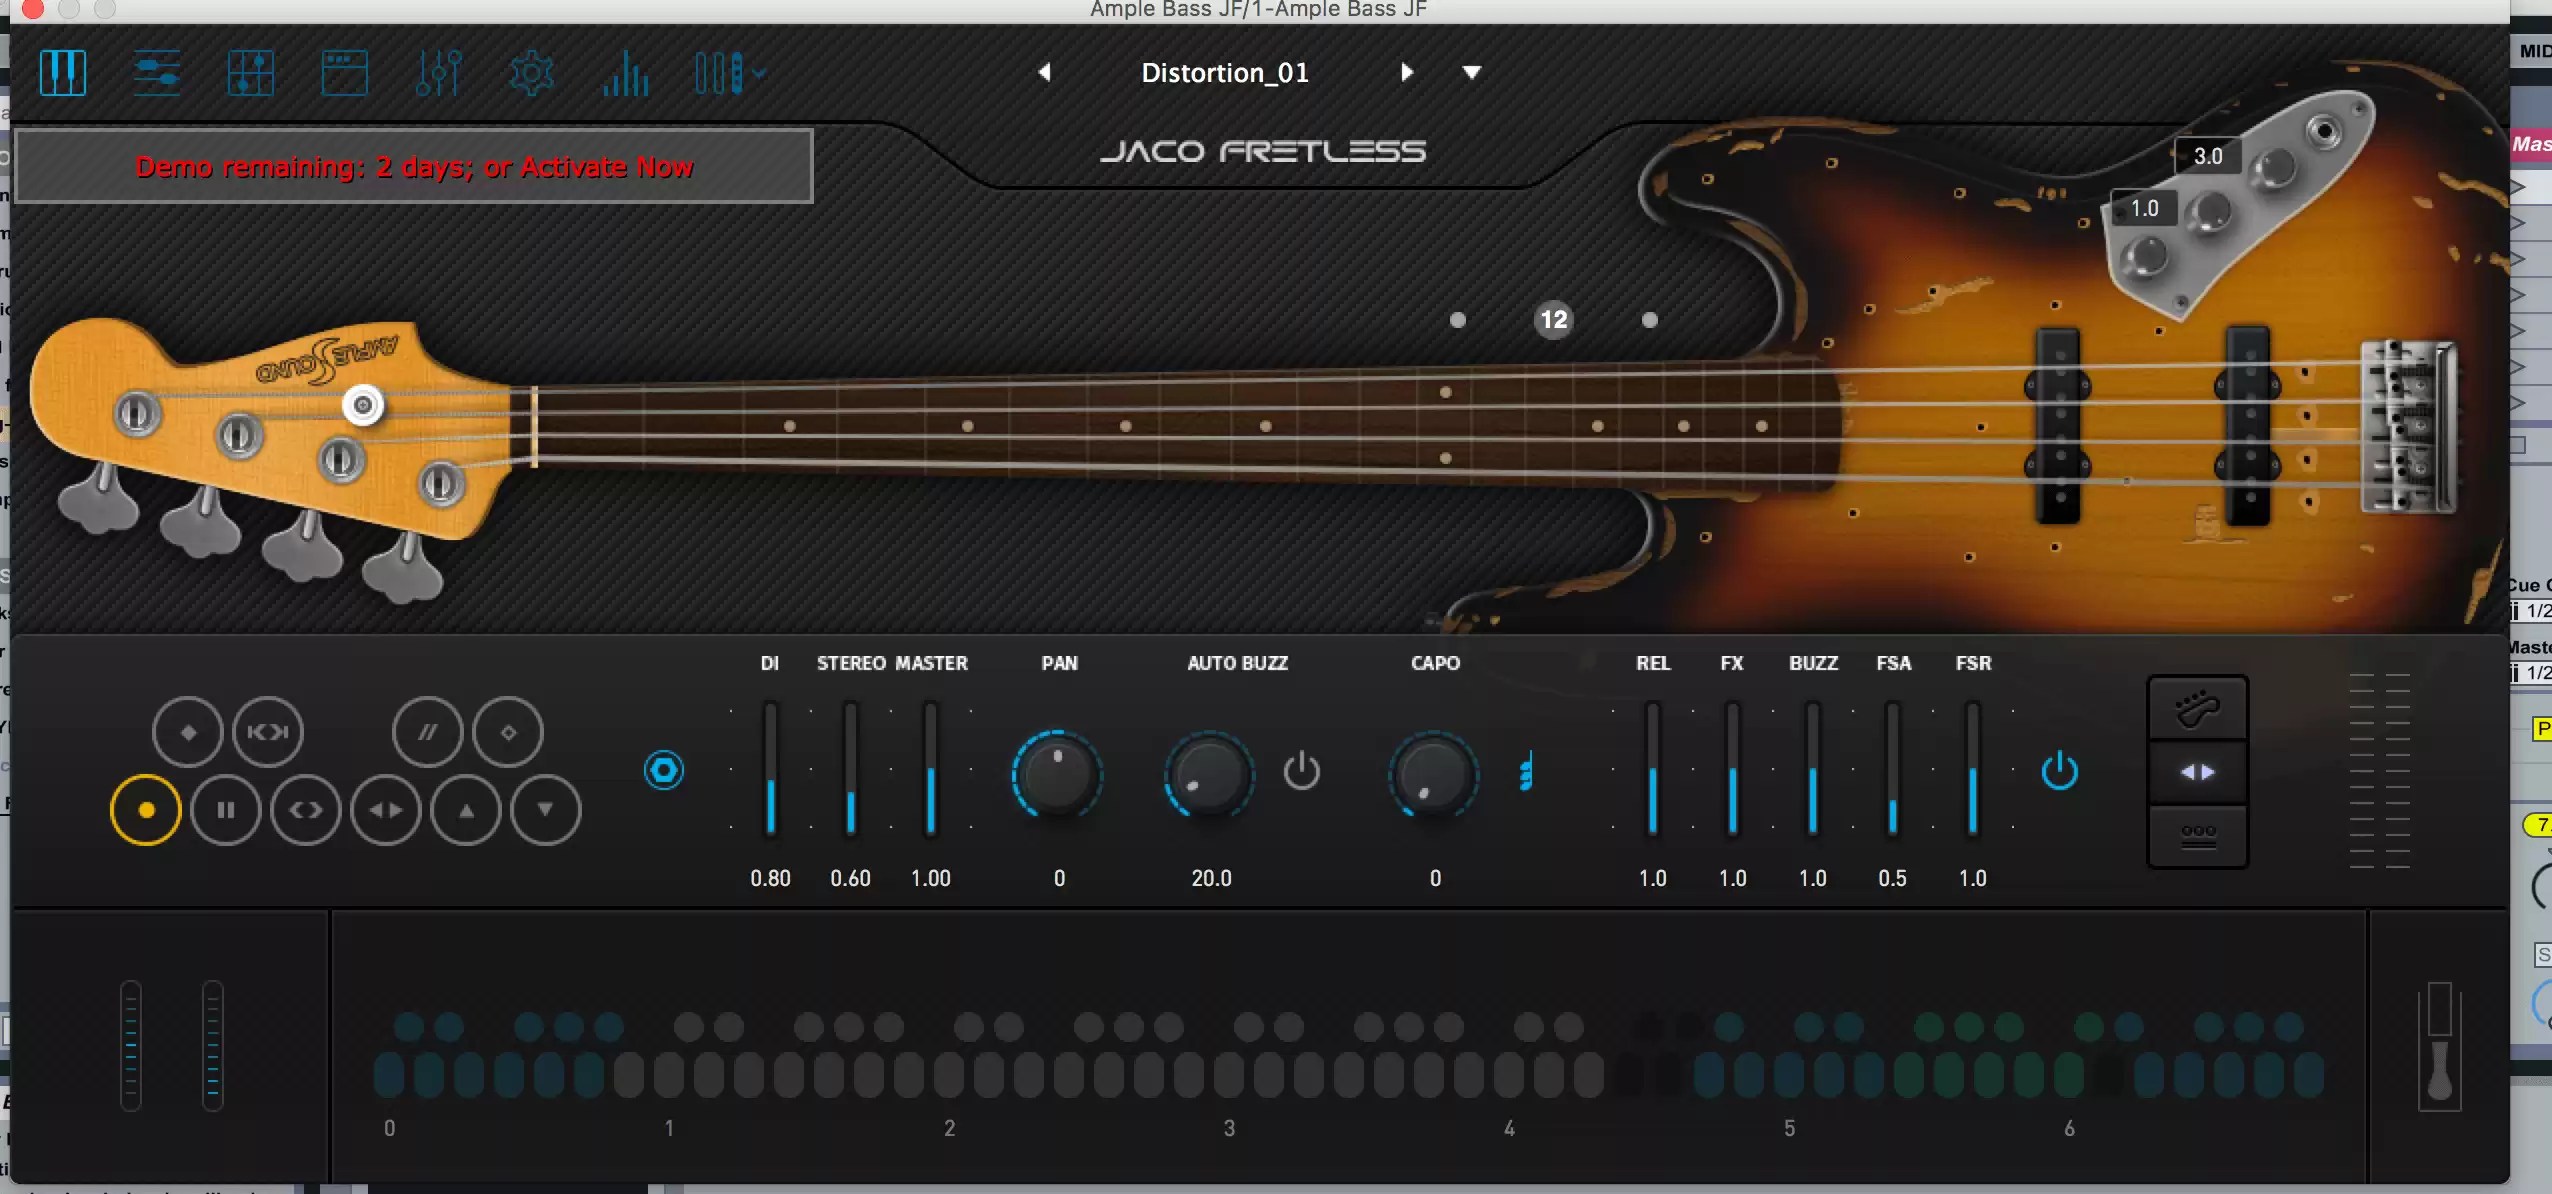Open the Riffer grid panel icon
This screenshot has height=1194, width=2552.
[x=250, y=72]
